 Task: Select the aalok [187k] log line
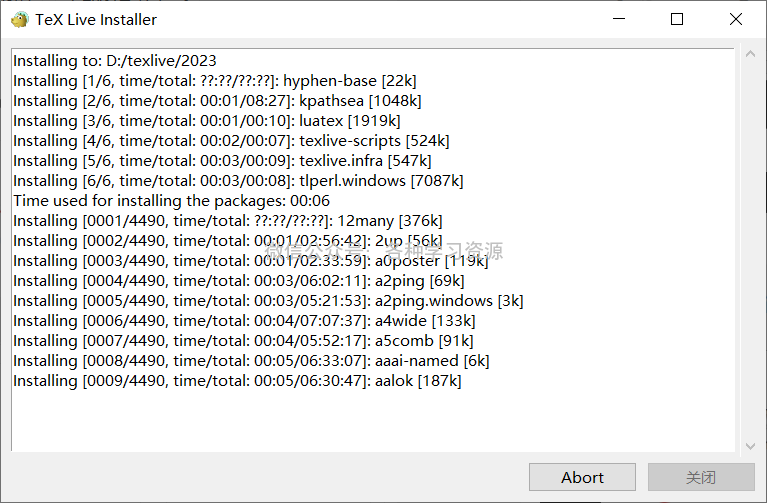237,382
